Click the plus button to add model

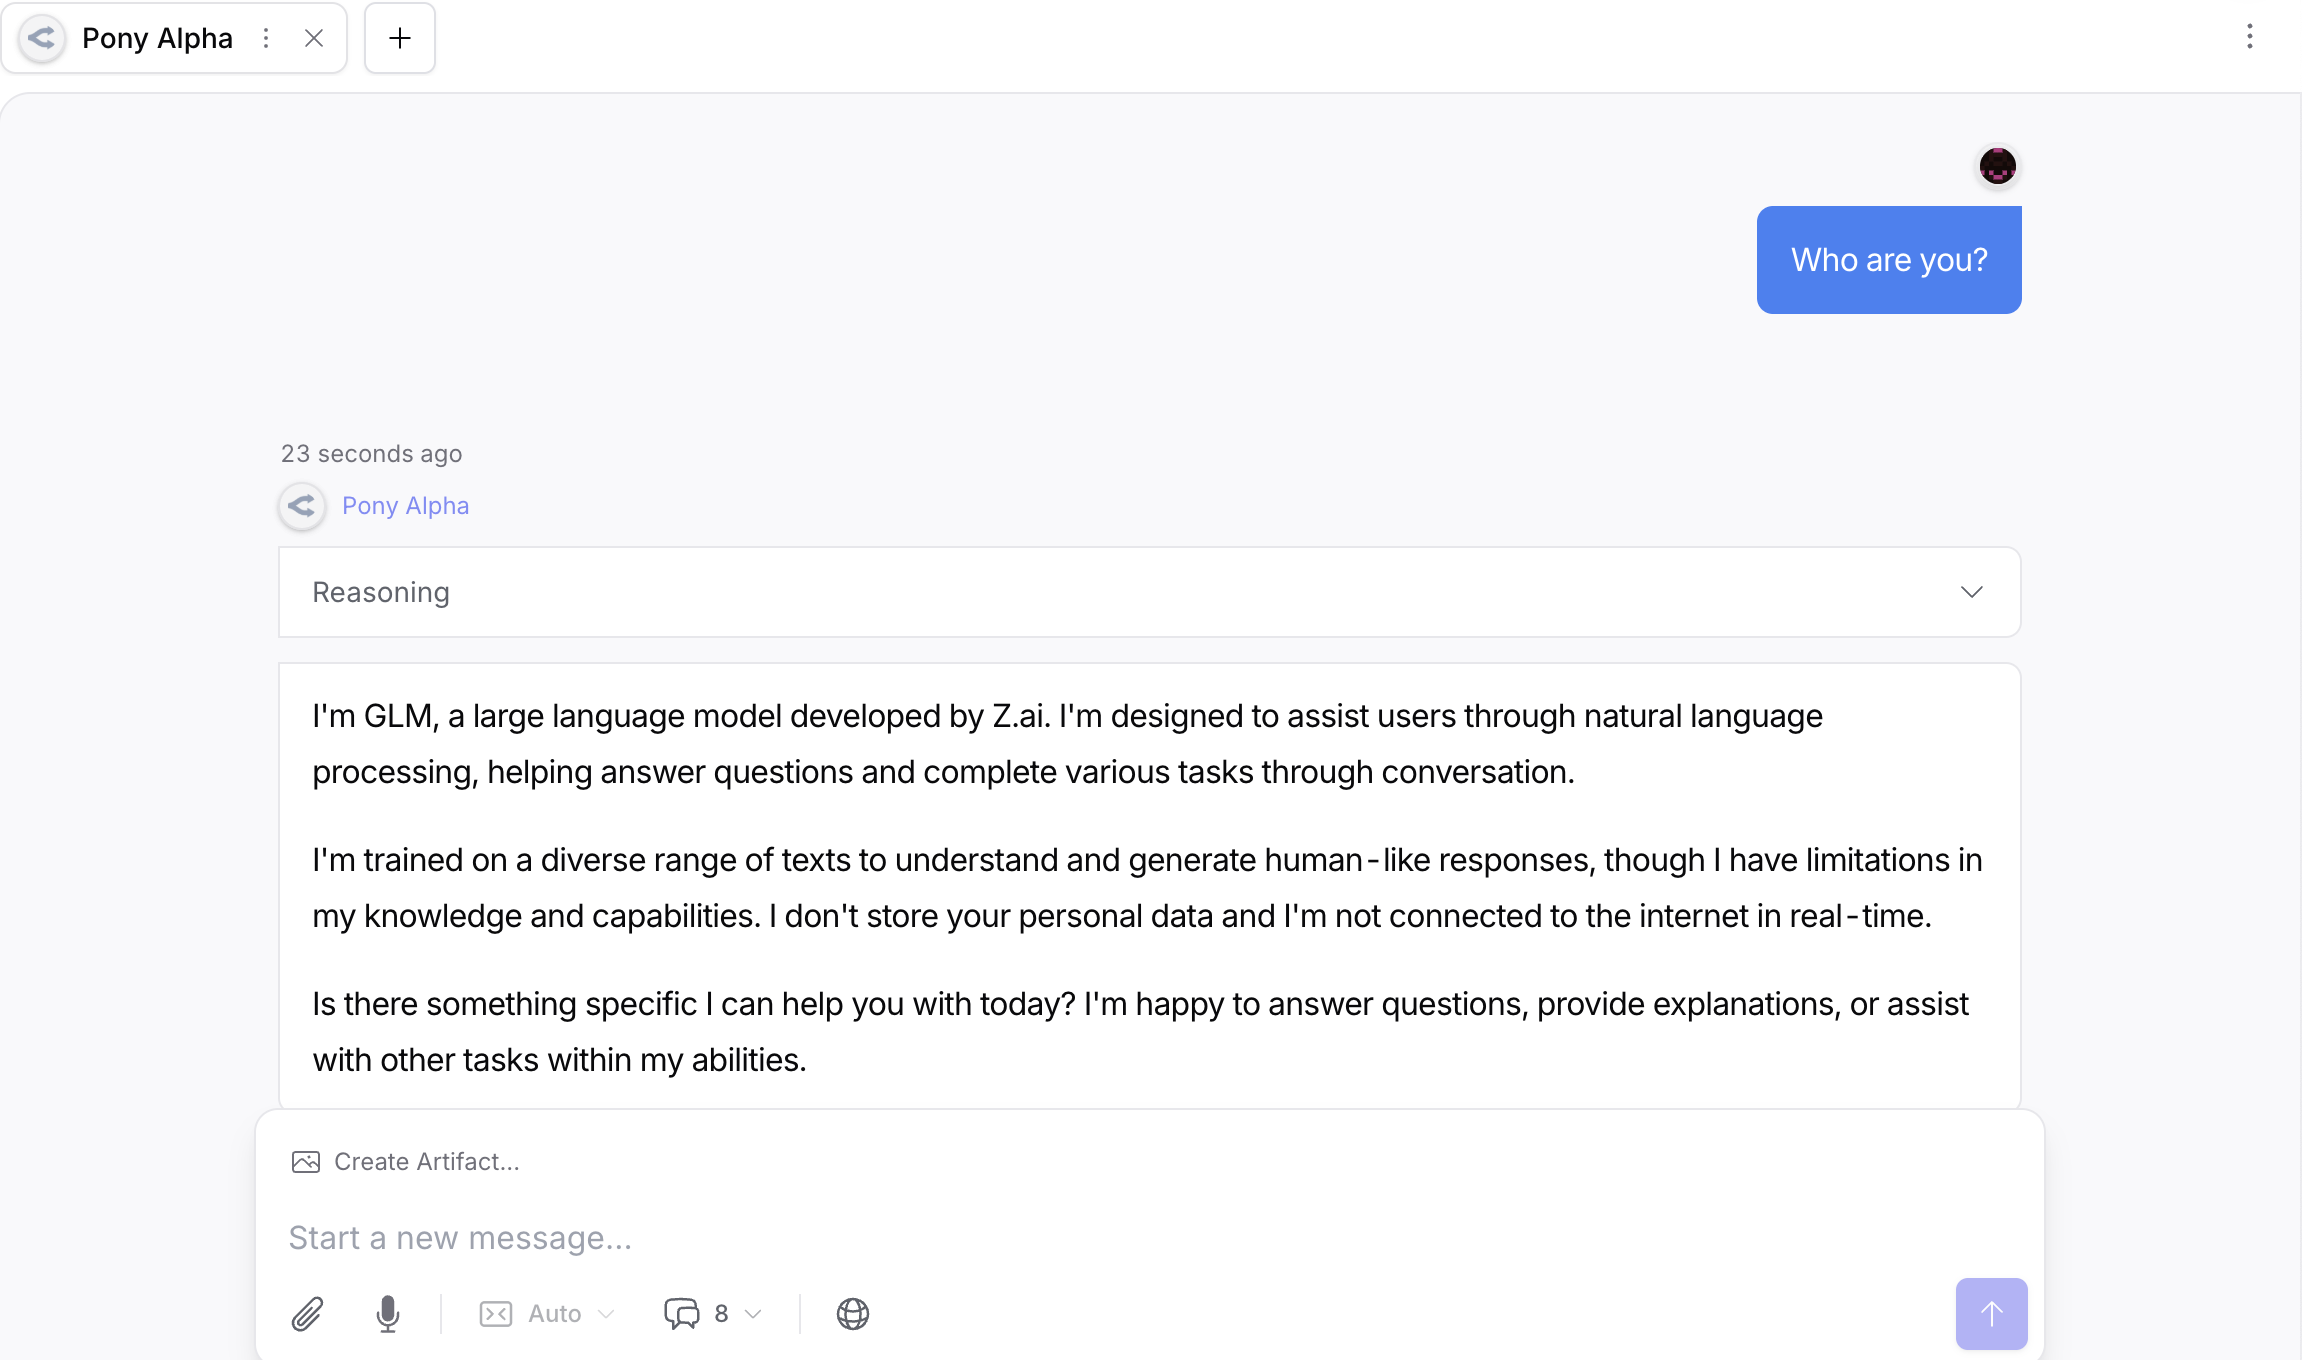[x=400, y=38]
